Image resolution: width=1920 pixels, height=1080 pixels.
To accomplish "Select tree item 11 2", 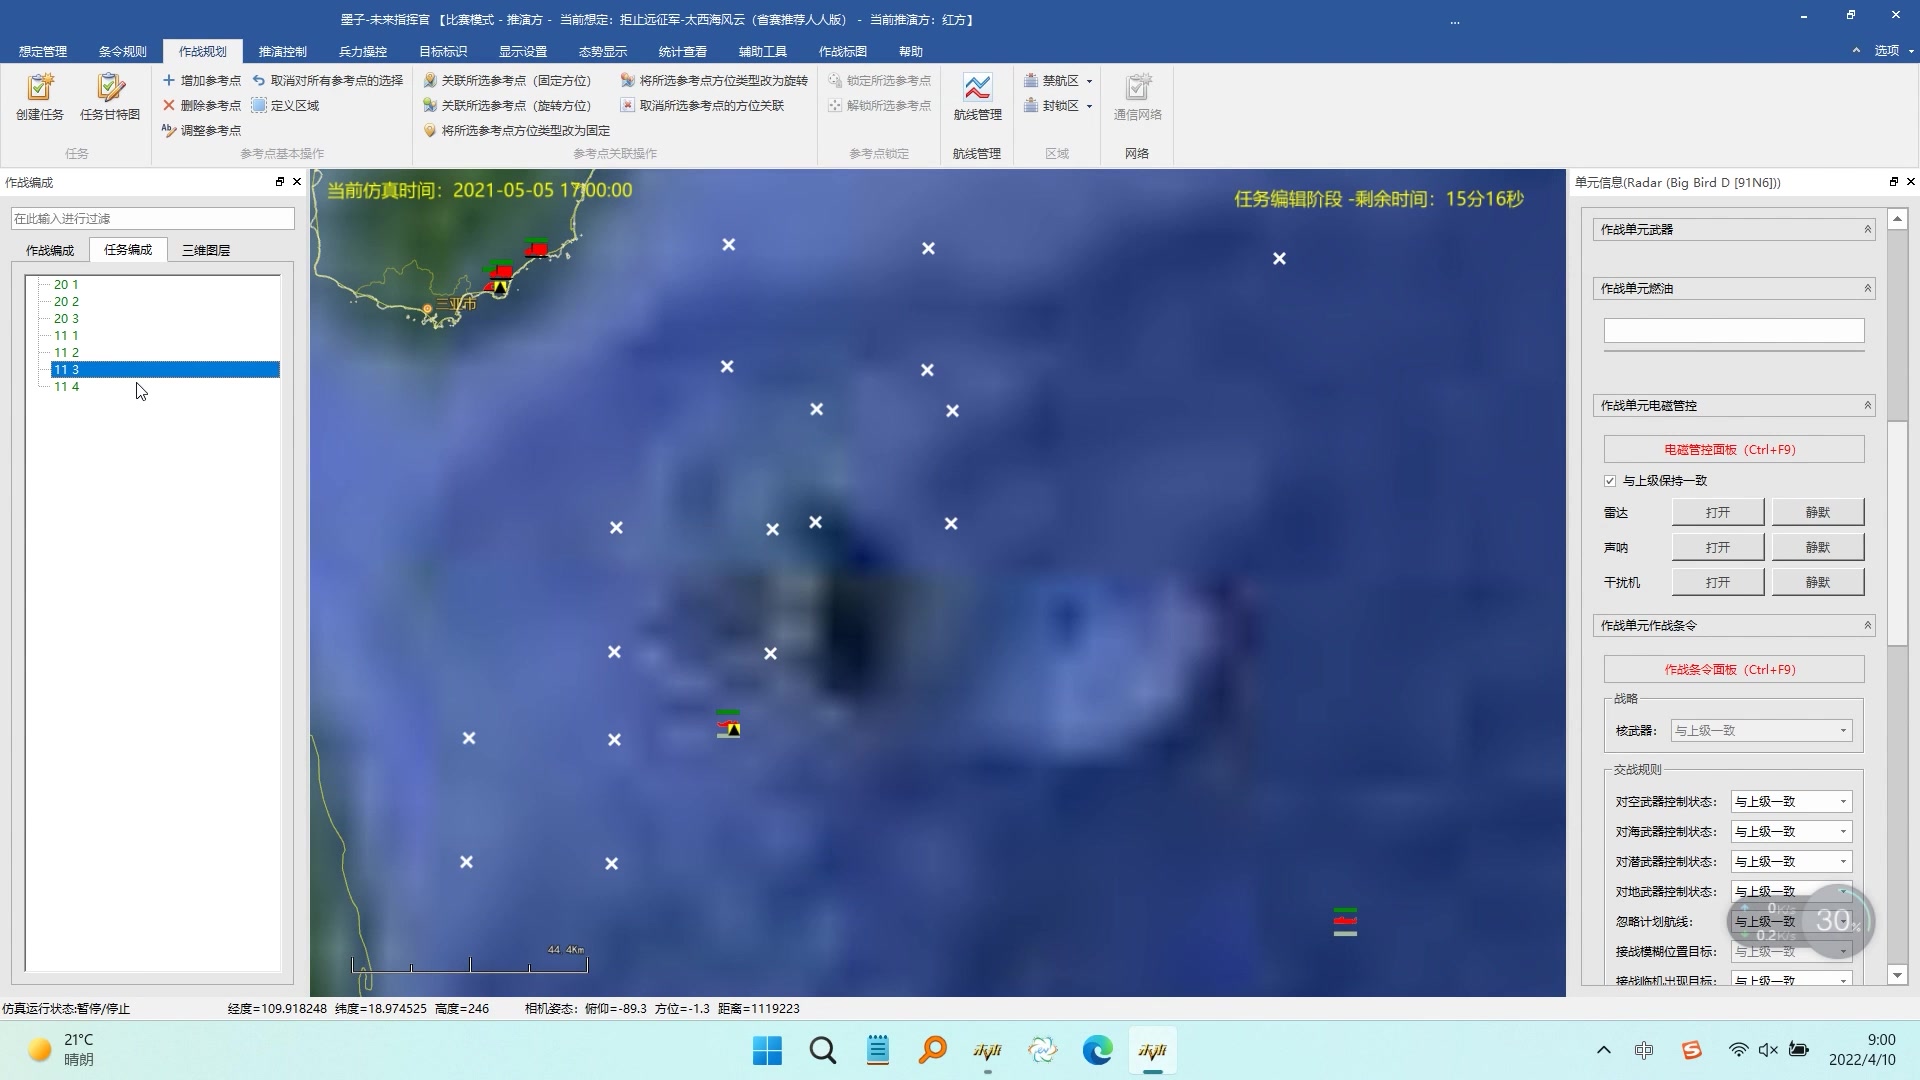I will 66,353.
